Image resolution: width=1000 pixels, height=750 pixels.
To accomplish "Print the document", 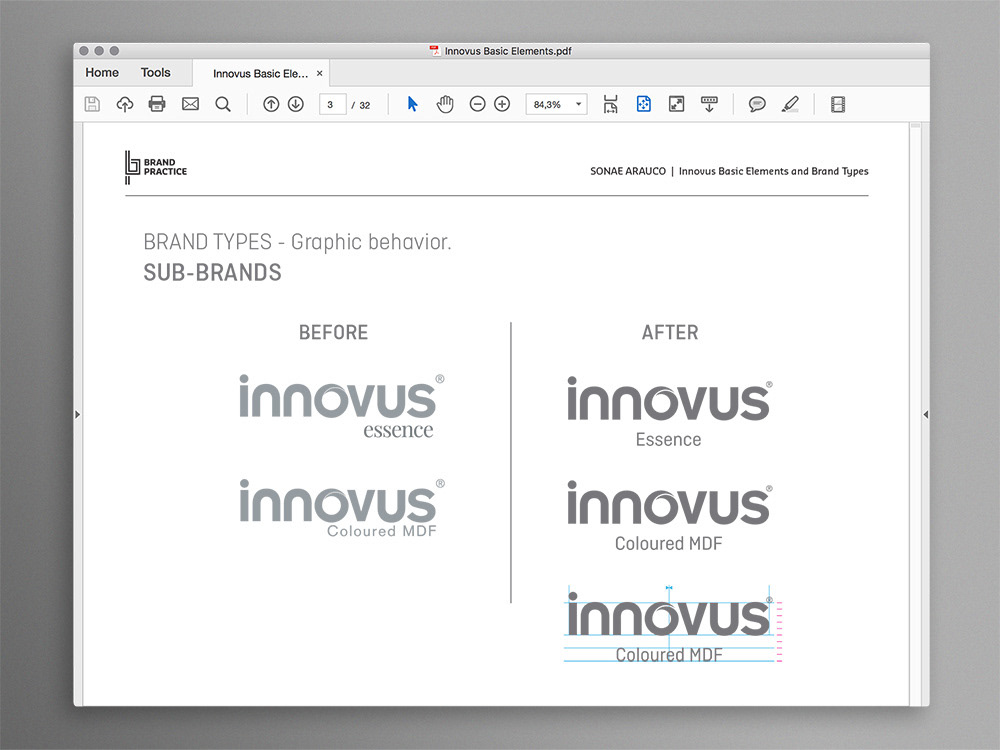I will [x=157, y=104].
